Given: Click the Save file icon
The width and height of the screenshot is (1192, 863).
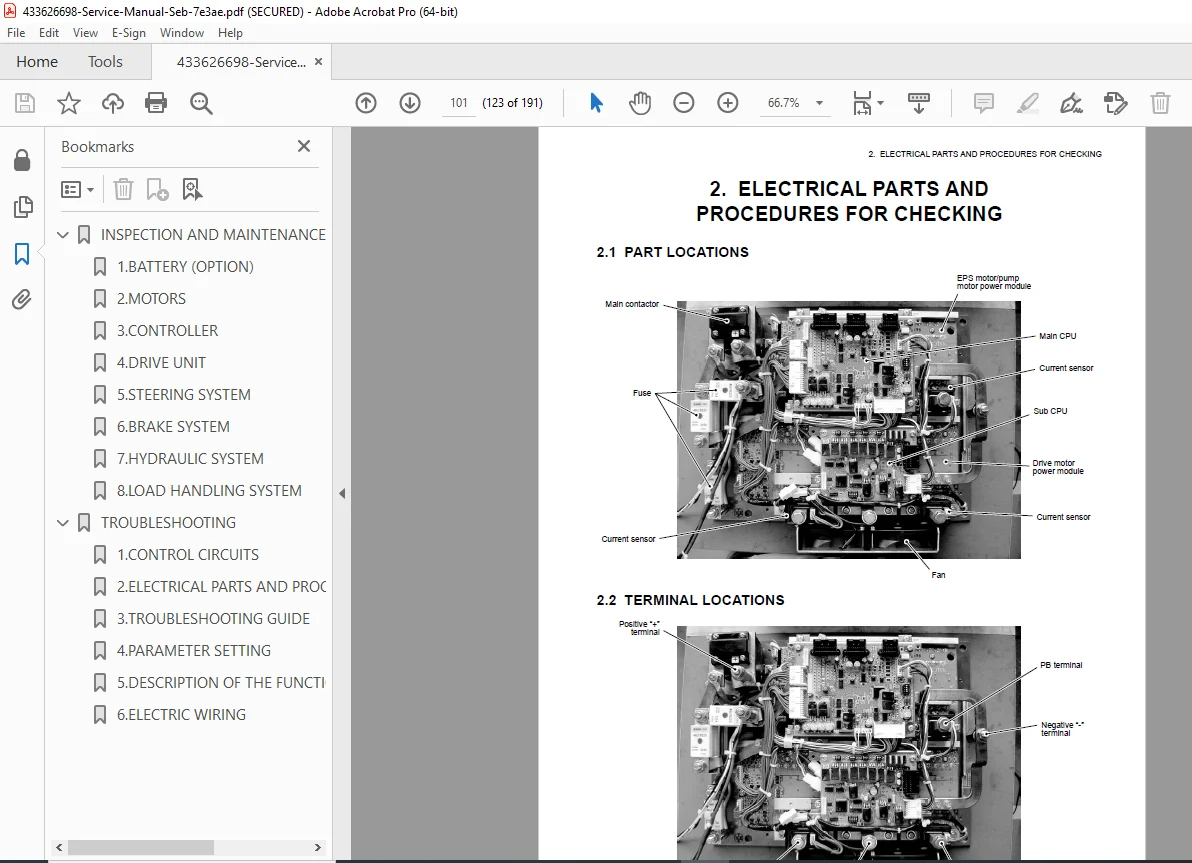Looking at the screenshot, I should click(x=25, y=103).
